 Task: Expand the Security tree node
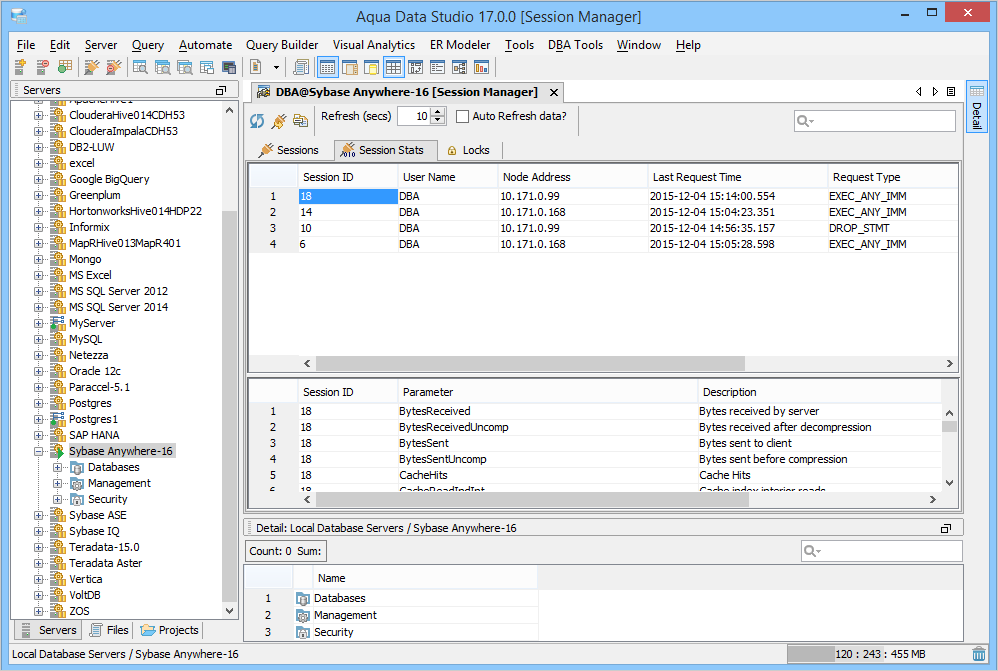click(x=57, y=499)
